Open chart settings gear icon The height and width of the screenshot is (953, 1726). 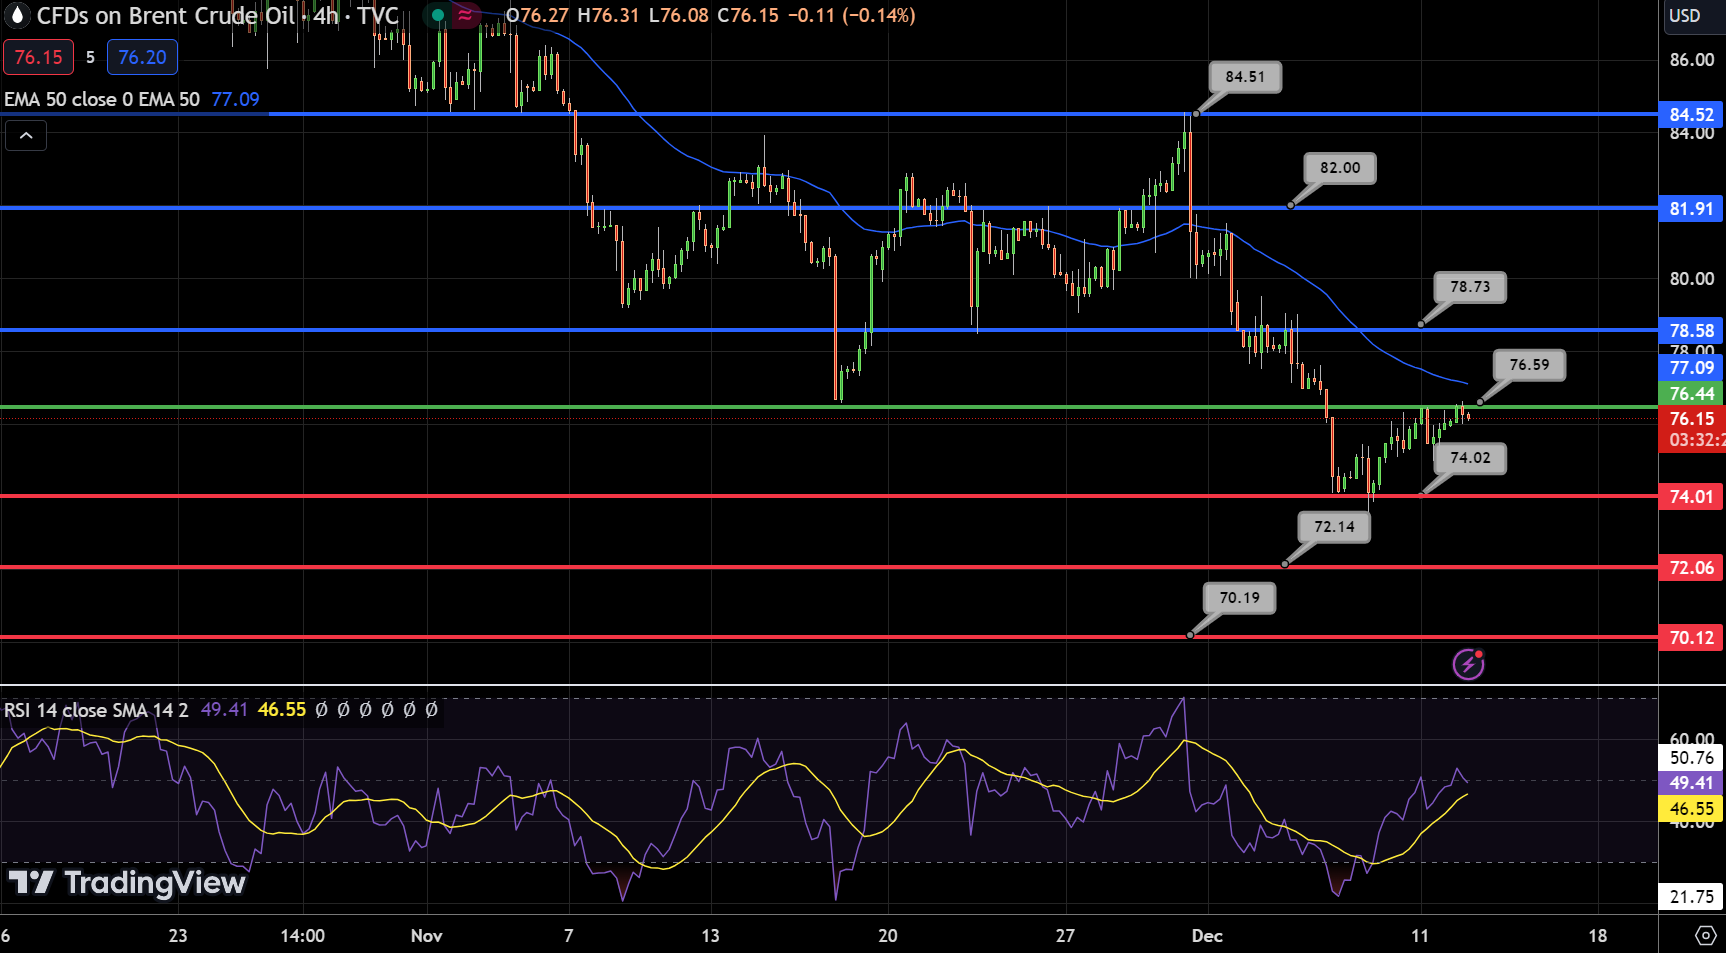[x=1706, y=936]
